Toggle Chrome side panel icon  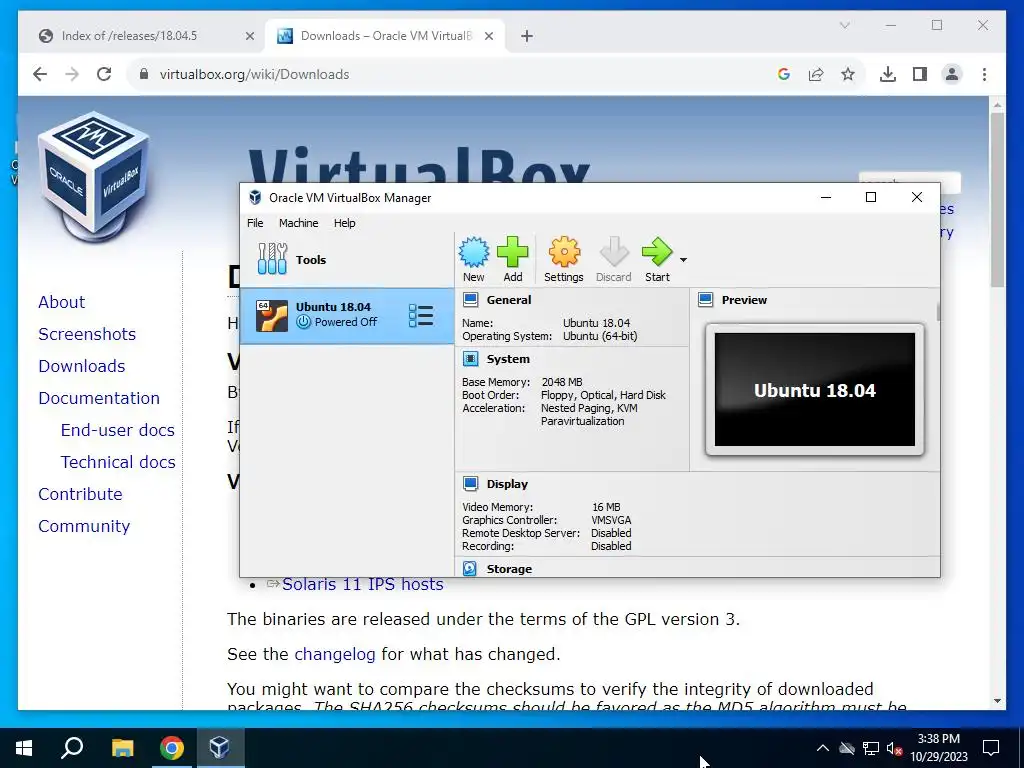pos(920,74)
